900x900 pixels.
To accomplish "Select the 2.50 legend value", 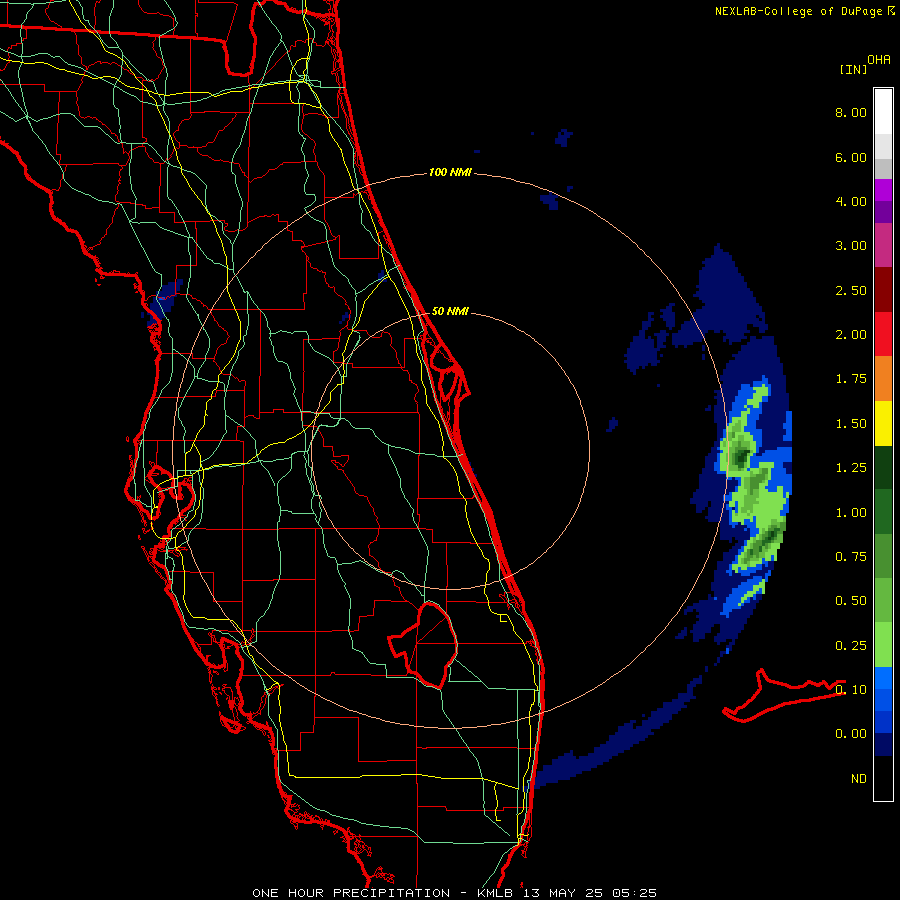I will pos(850,290).
